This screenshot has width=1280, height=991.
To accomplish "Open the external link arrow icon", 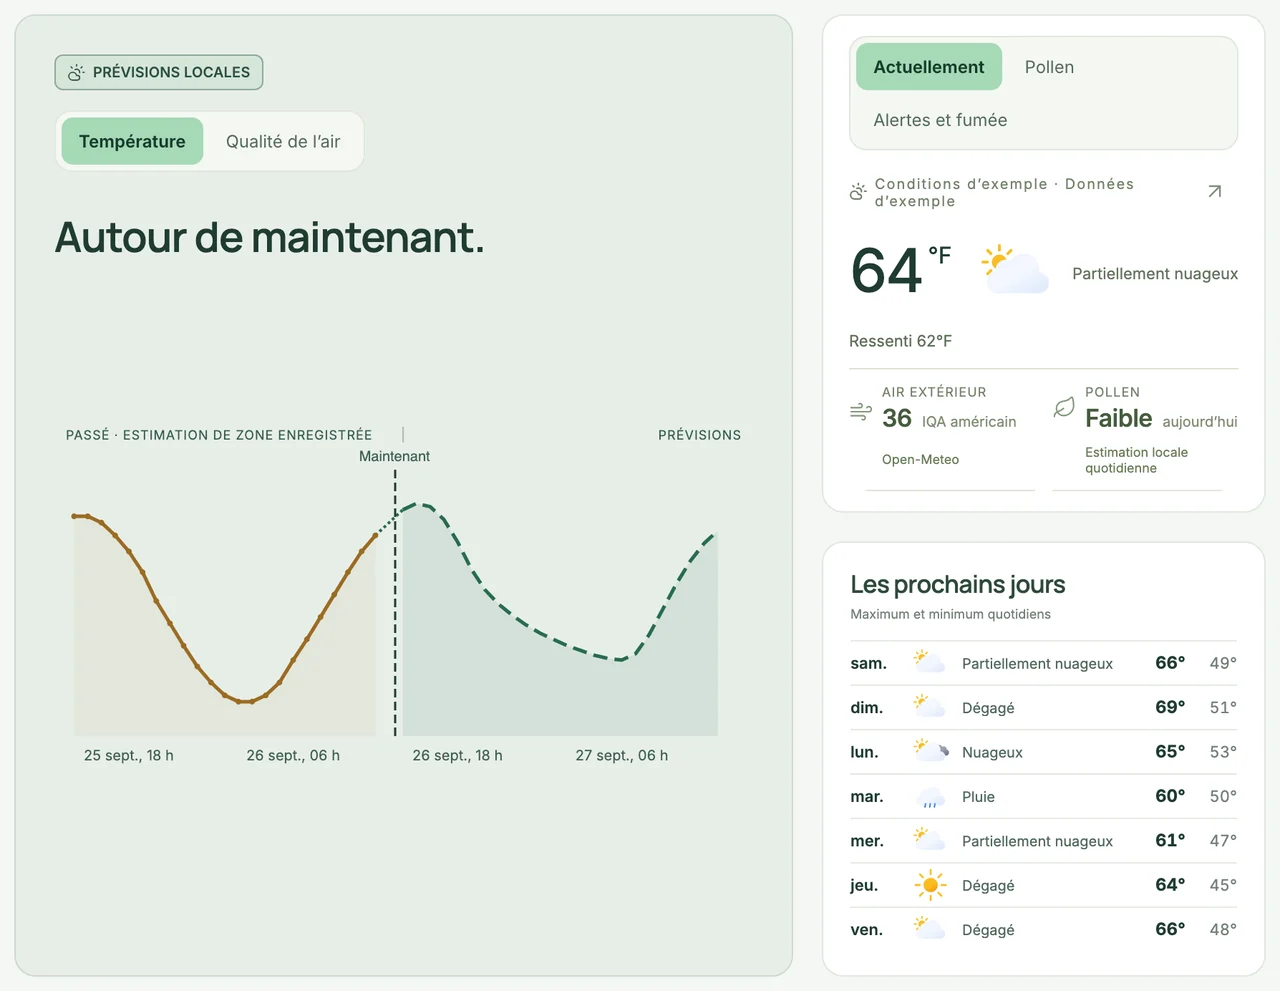I will [x=1214, y=191].
